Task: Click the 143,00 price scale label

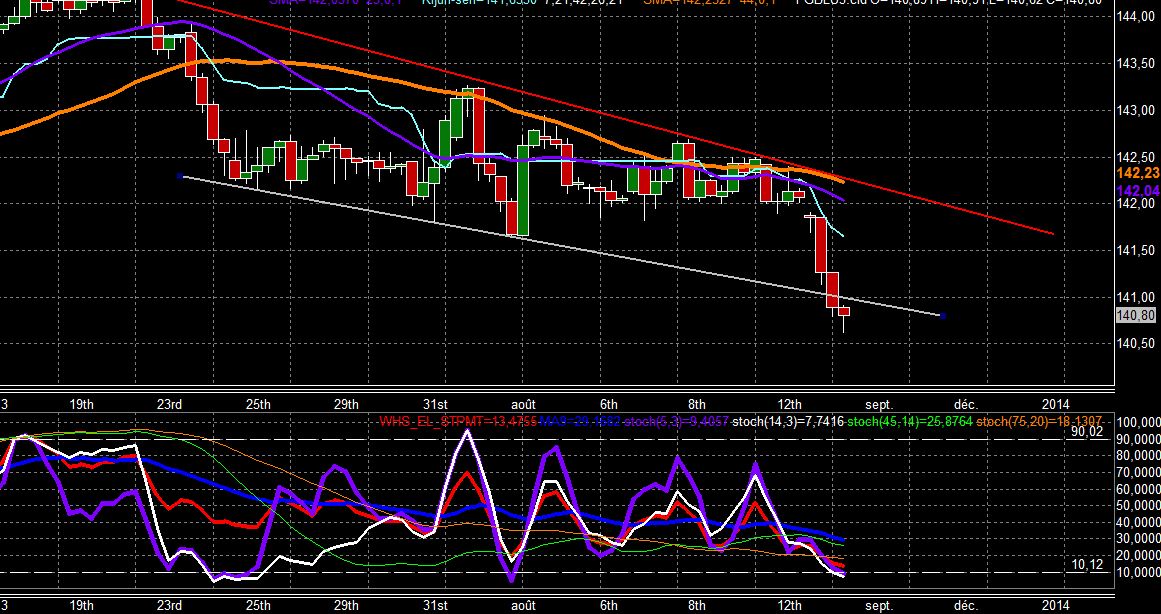Action: point(1135,110)
